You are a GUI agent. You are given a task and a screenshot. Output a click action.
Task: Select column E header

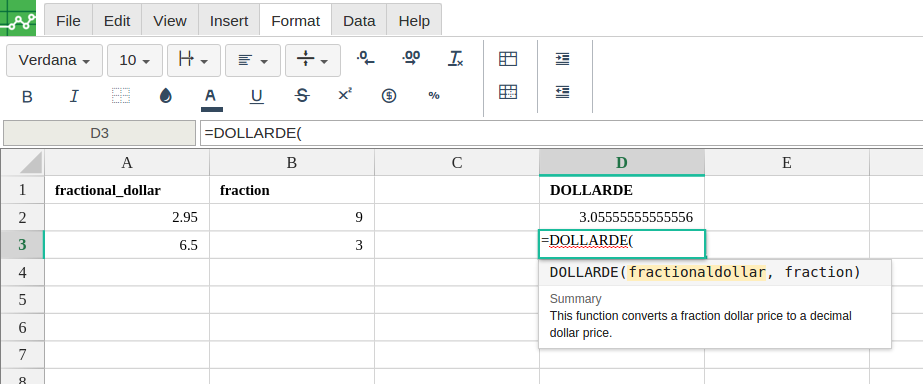(786, 163)
